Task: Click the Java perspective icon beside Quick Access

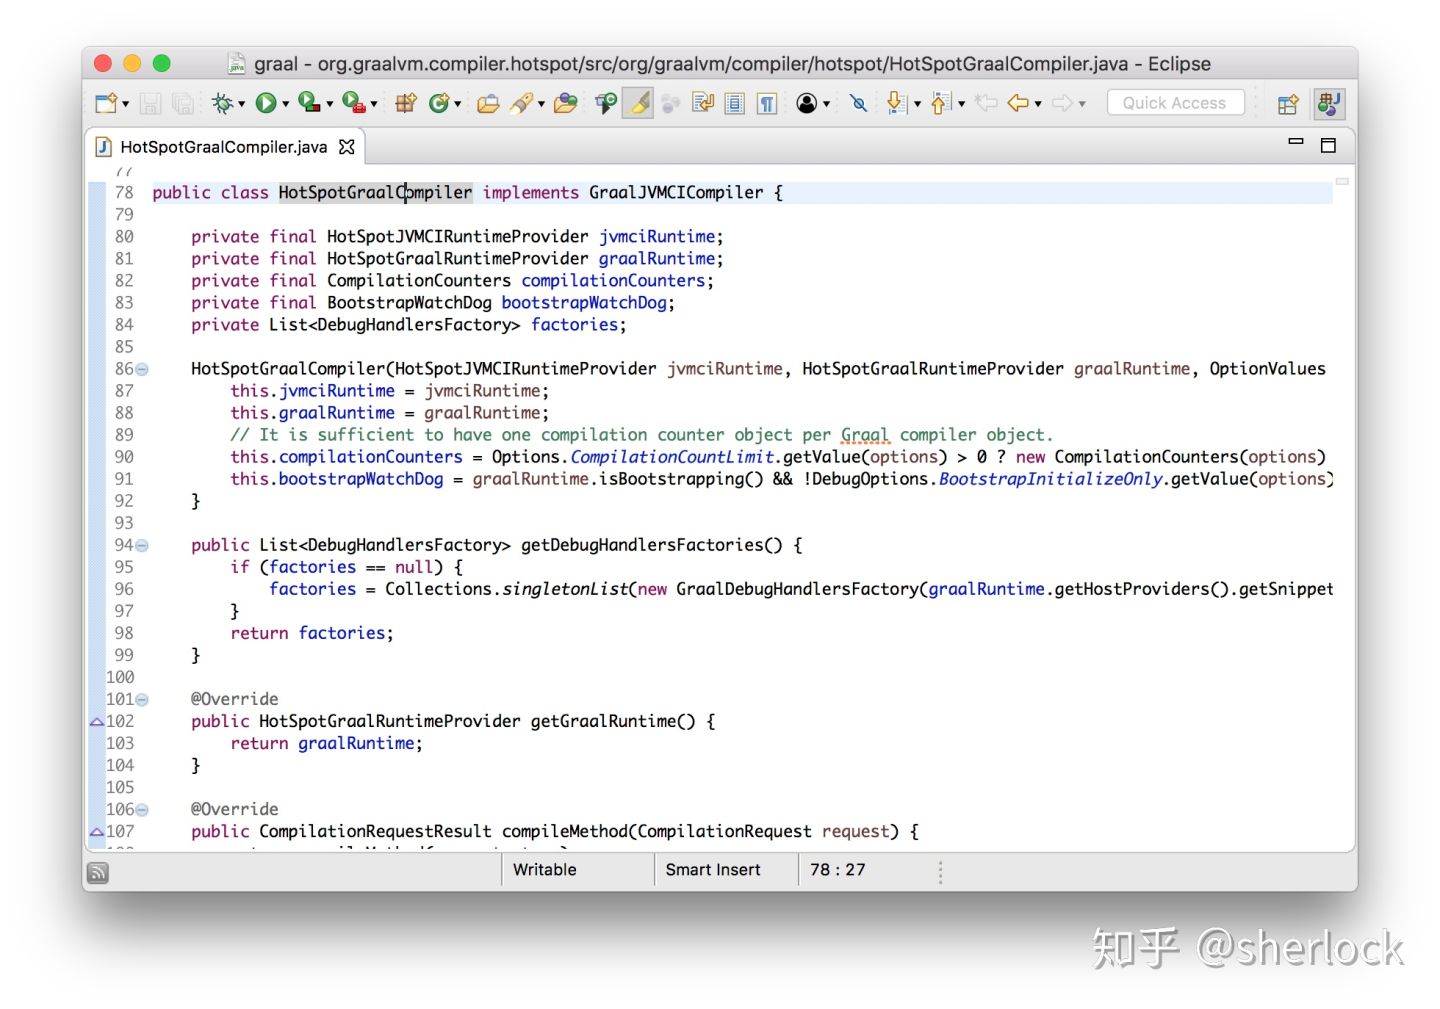Action: (1329, 103)
